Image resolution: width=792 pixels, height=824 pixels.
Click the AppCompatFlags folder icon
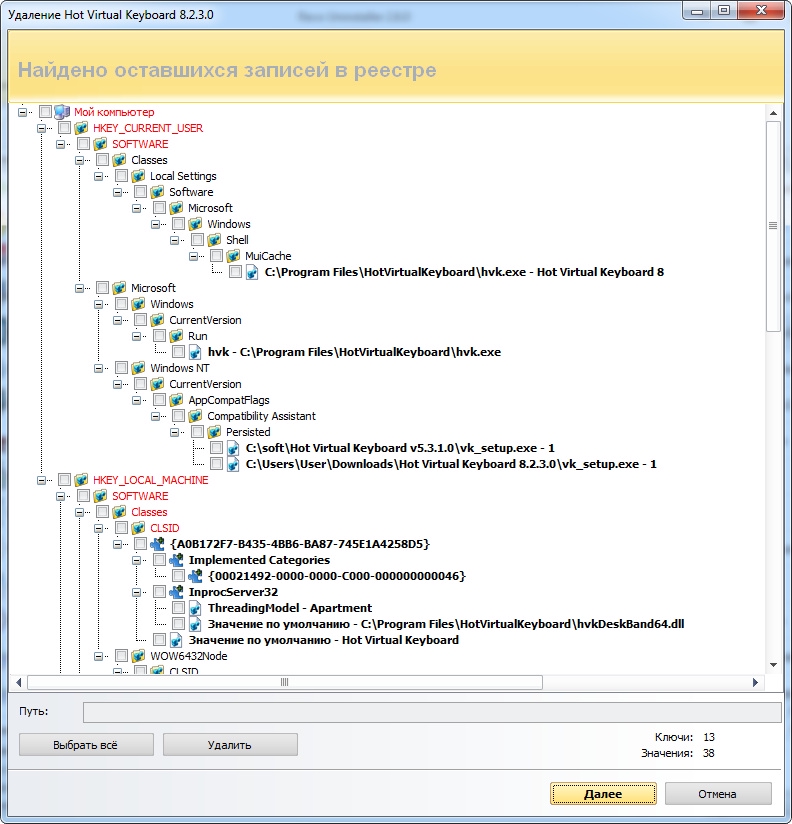176,400
